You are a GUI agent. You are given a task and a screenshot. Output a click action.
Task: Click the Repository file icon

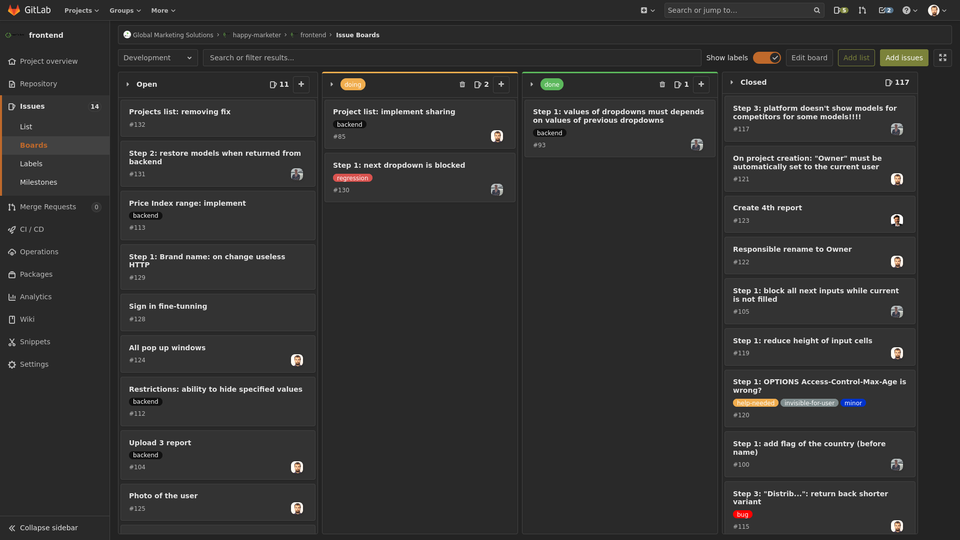[12, 84]
